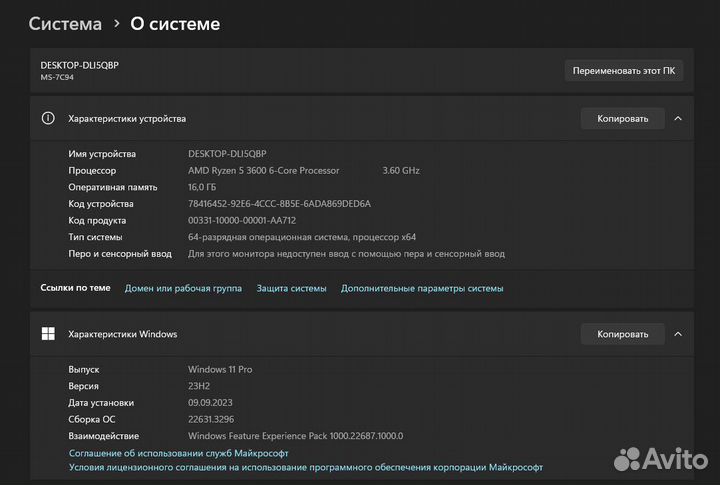Click pen and touch unavailable message

pos(346,254)
